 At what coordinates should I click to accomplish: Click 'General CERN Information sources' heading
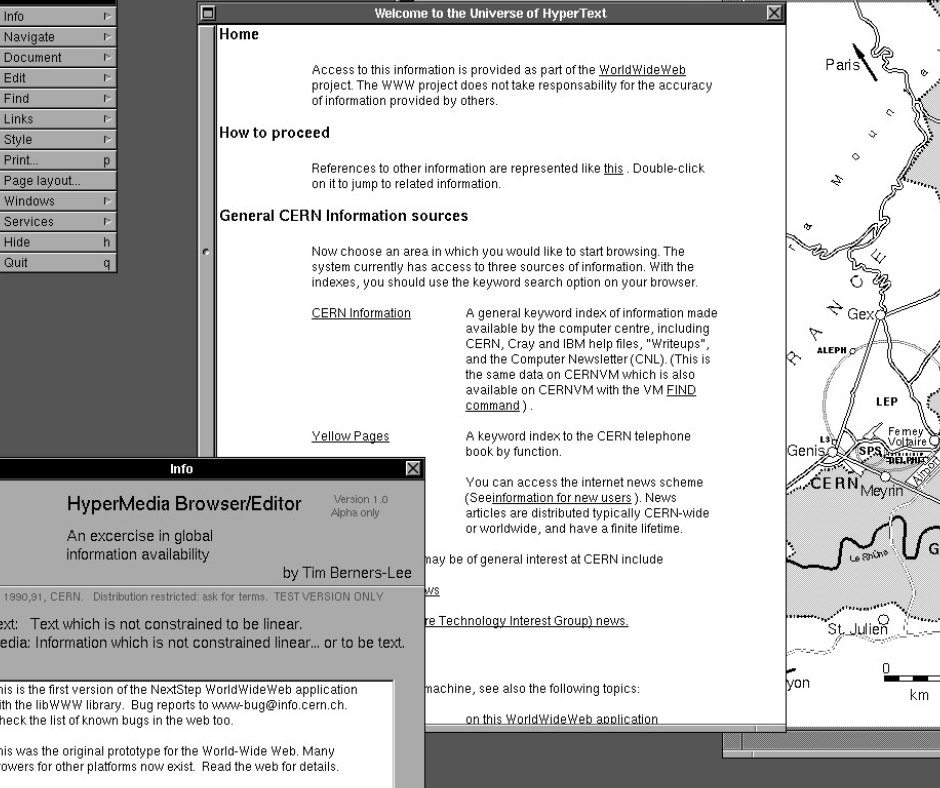pos(344,216)
